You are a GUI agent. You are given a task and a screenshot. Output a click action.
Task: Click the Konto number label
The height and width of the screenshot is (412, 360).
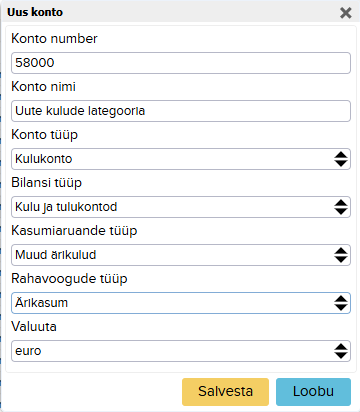point(54,39)
